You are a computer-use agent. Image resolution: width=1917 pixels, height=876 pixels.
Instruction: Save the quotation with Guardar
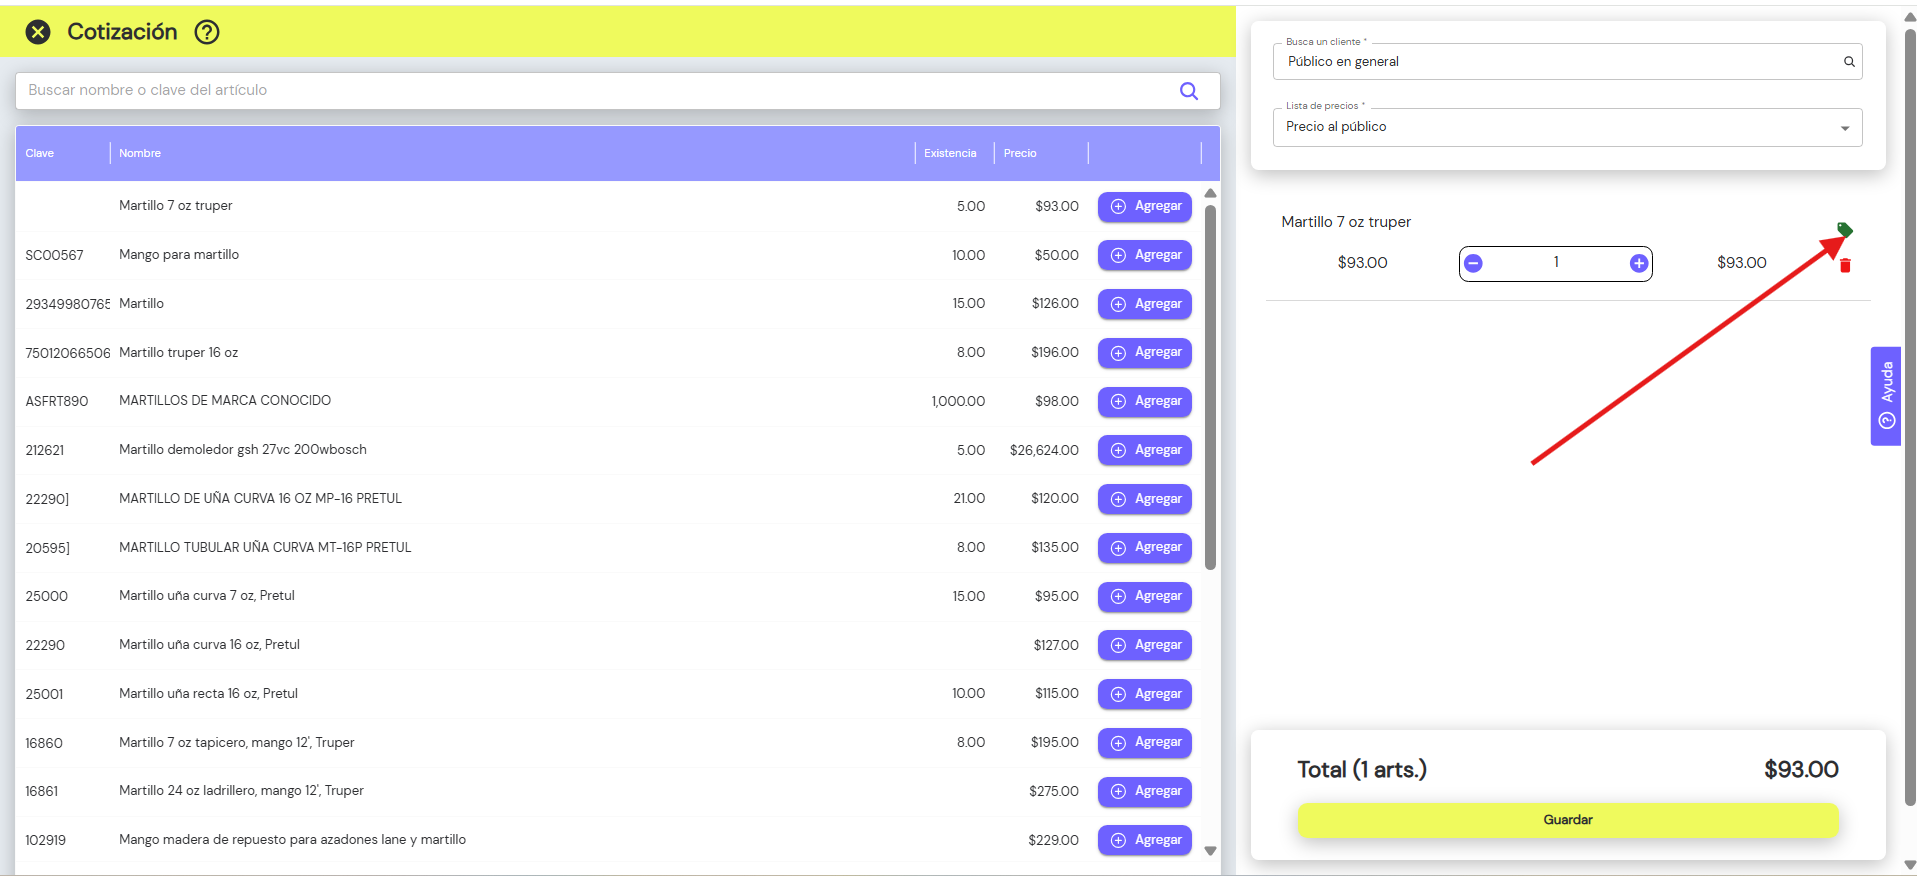coord(1568,820)
